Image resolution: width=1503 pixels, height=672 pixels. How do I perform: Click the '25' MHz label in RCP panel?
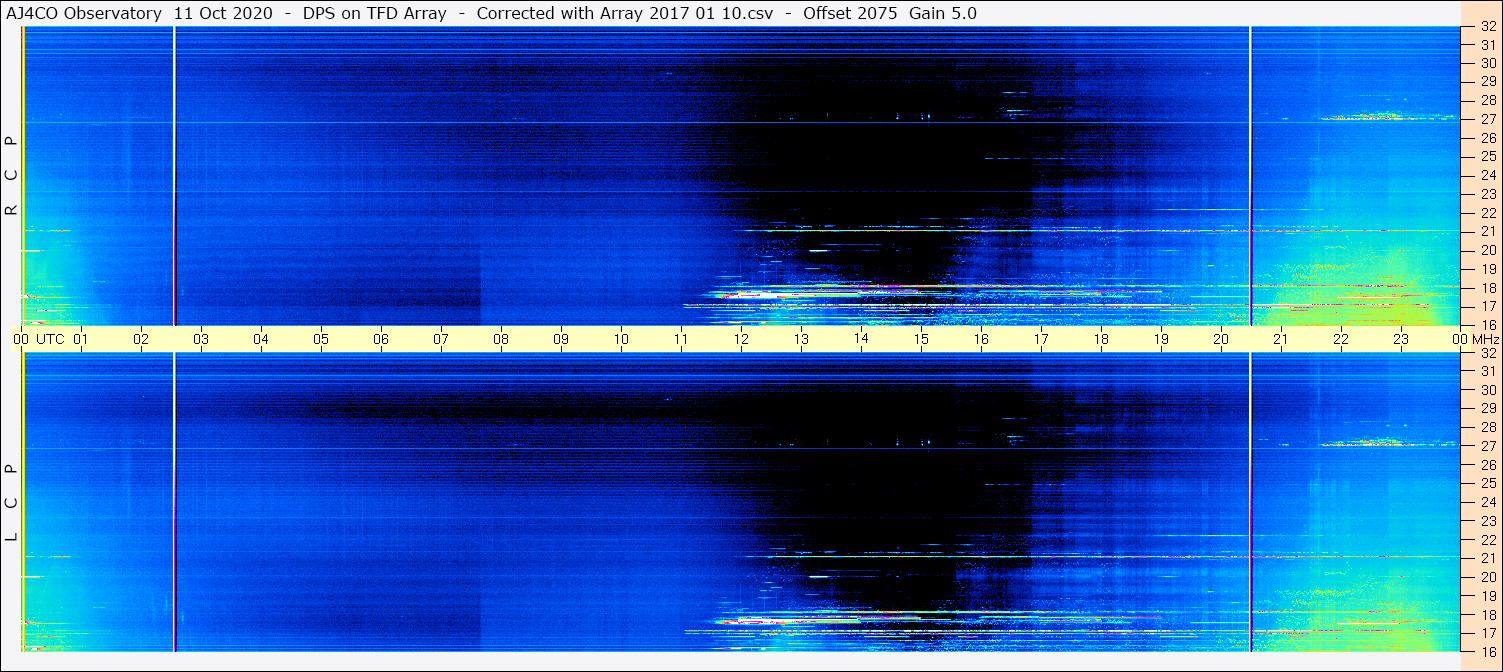pyautogui.click(x=1487, y=157)
